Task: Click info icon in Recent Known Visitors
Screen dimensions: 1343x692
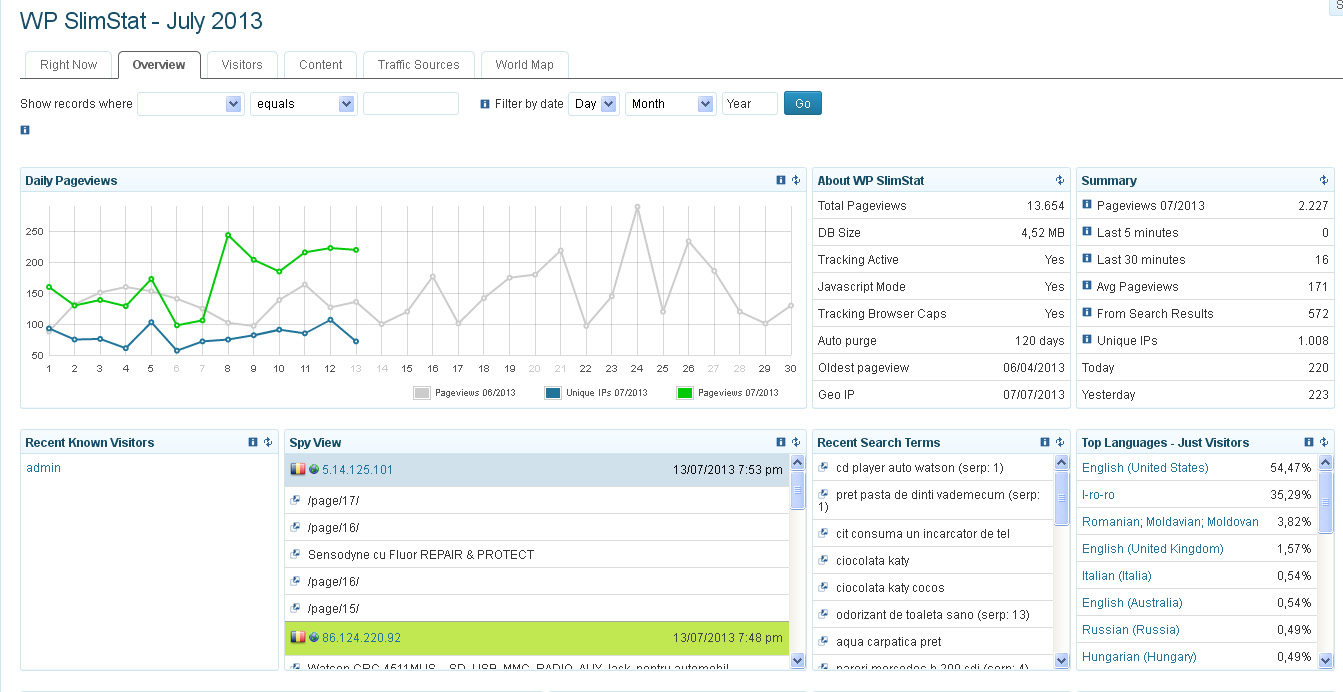Action: 253,442
